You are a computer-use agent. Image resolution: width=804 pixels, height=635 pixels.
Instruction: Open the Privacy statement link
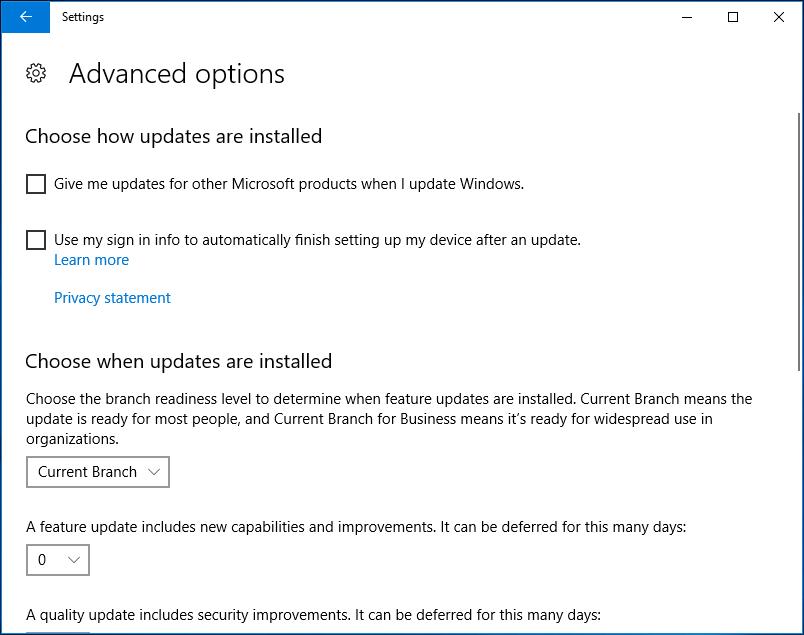112,298
